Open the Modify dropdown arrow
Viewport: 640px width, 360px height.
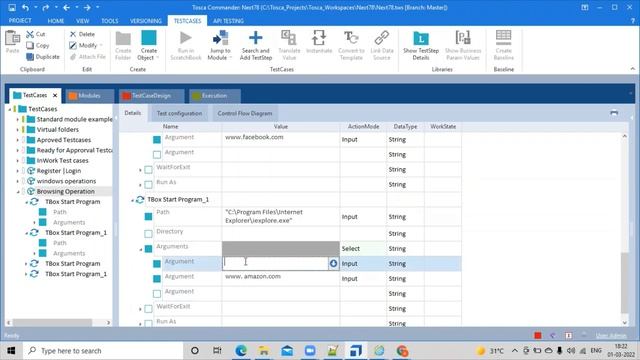(101, 45)
